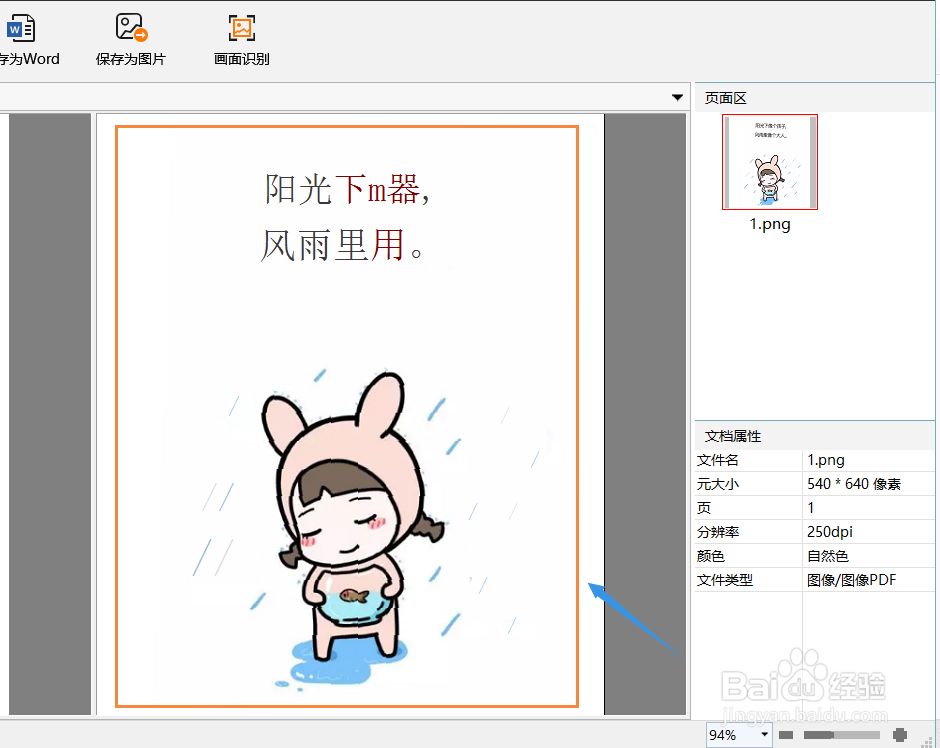Click the Word document icon above 存为Word label
This screenshot has height=748, width=940.
pyautogui.click(x=20, y=25)
